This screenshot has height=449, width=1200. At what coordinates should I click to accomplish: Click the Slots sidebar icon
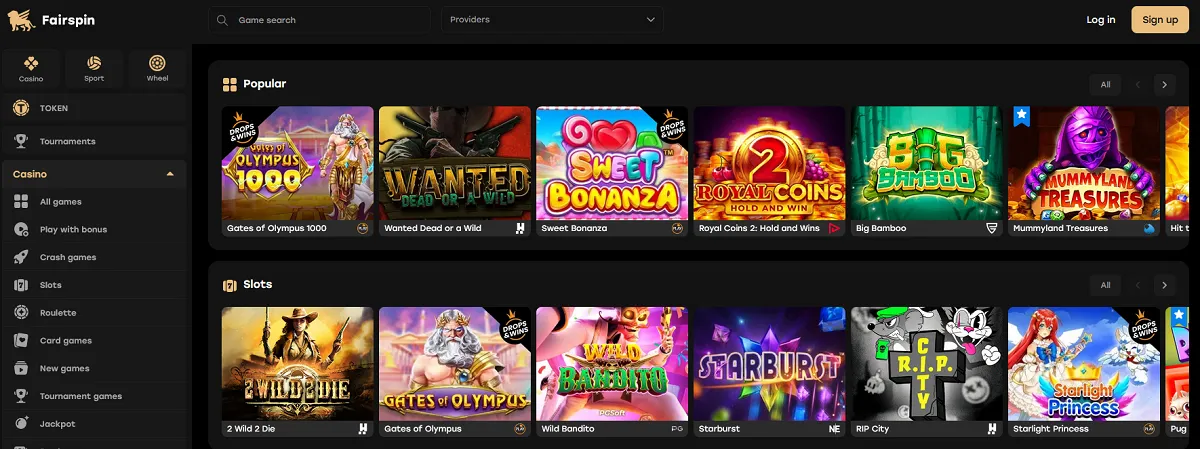20,285
